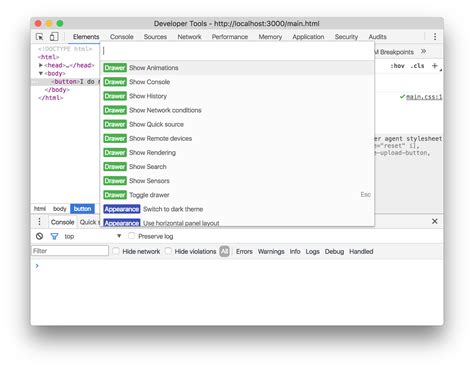
Task: Check the Hide violations checkbox
Action: 168,251
